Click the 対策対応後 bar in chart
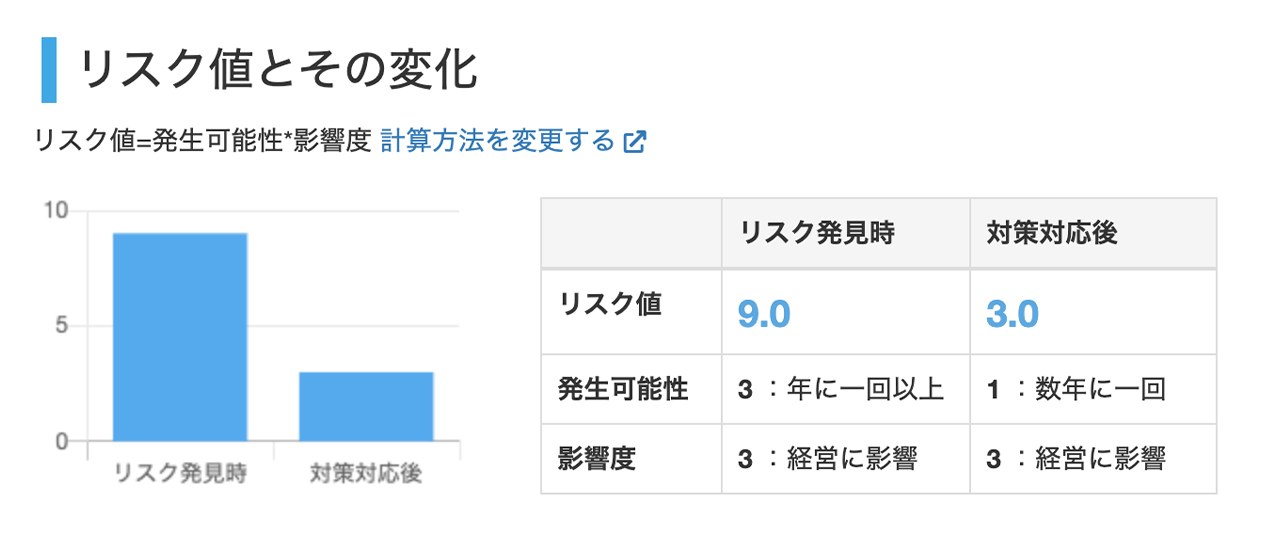Viewport: 1280px width, 558px height. coord(366,407)
